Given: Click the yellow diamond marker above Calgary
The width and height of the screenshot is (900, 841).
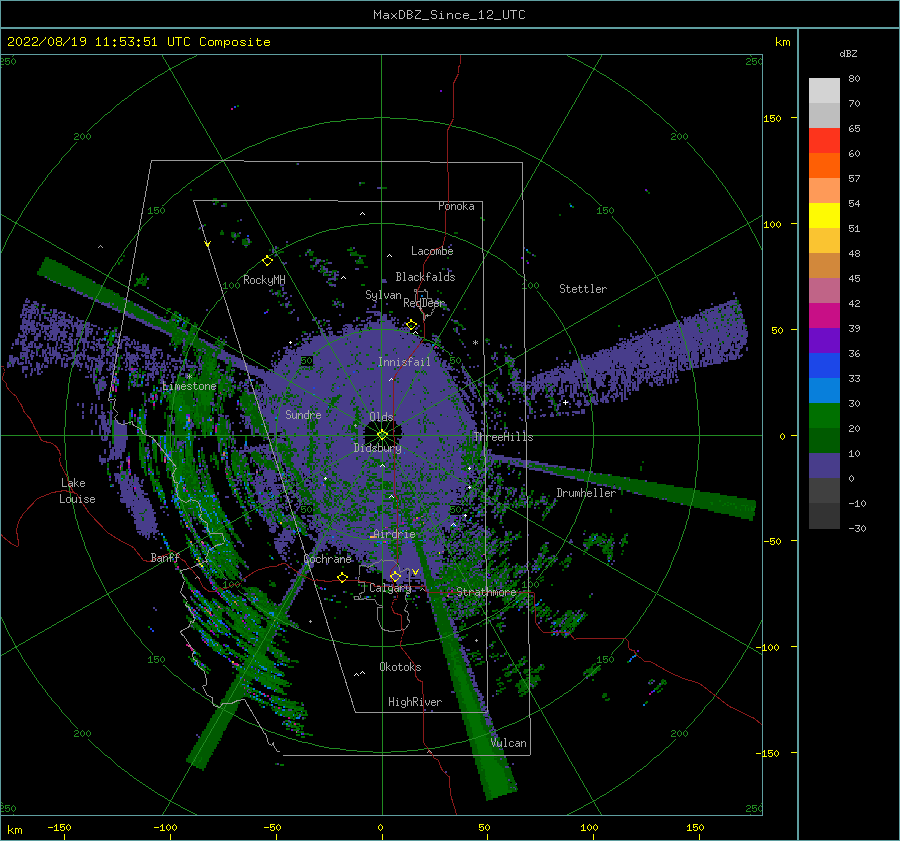Looking at the screenshot, I should [395, 576].
